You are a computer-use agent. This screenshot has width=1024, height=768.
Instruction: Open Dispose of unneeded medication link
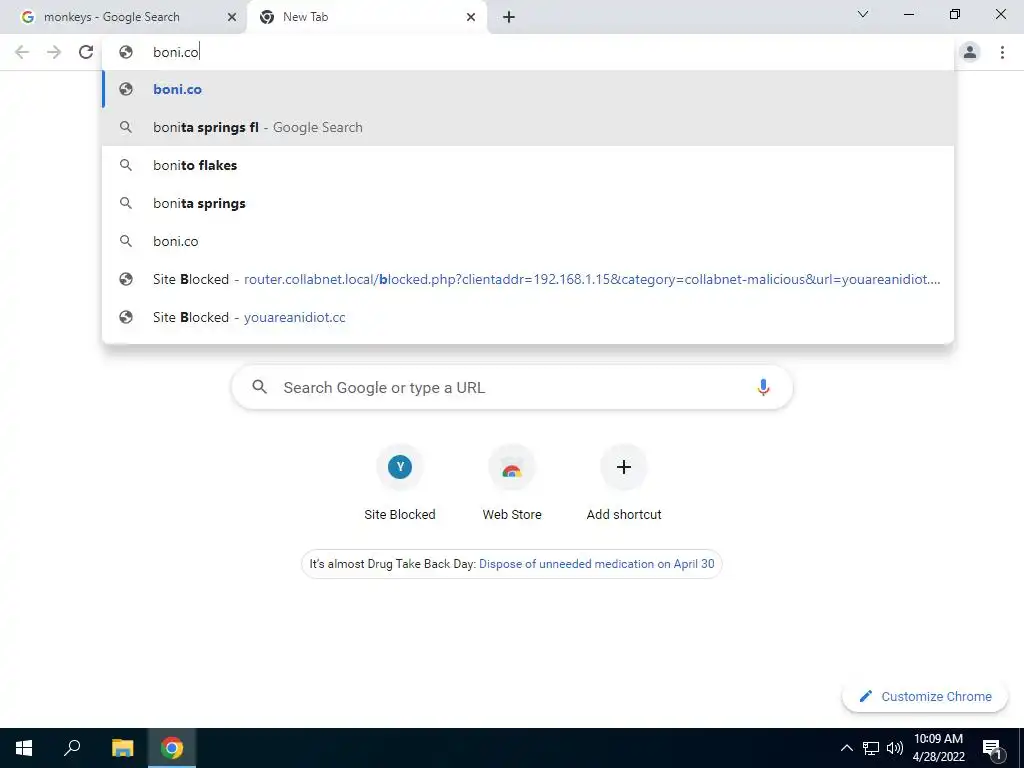pyautogui.click(x=597, y=564)
